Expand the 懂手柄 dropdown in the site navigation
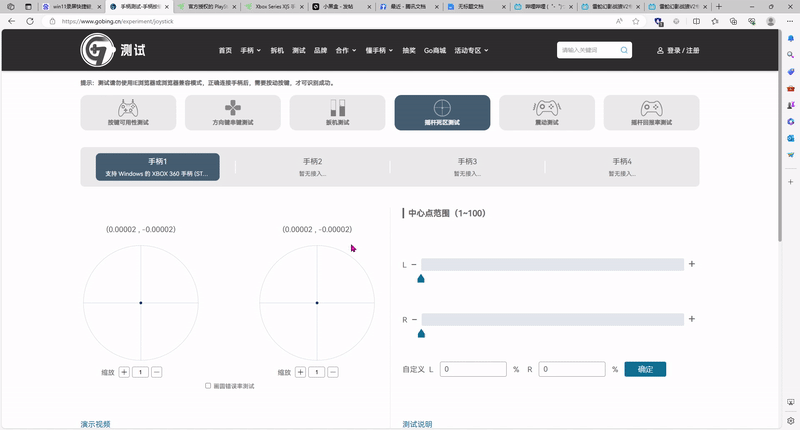The image size is (800, 430). click(379, 50)
